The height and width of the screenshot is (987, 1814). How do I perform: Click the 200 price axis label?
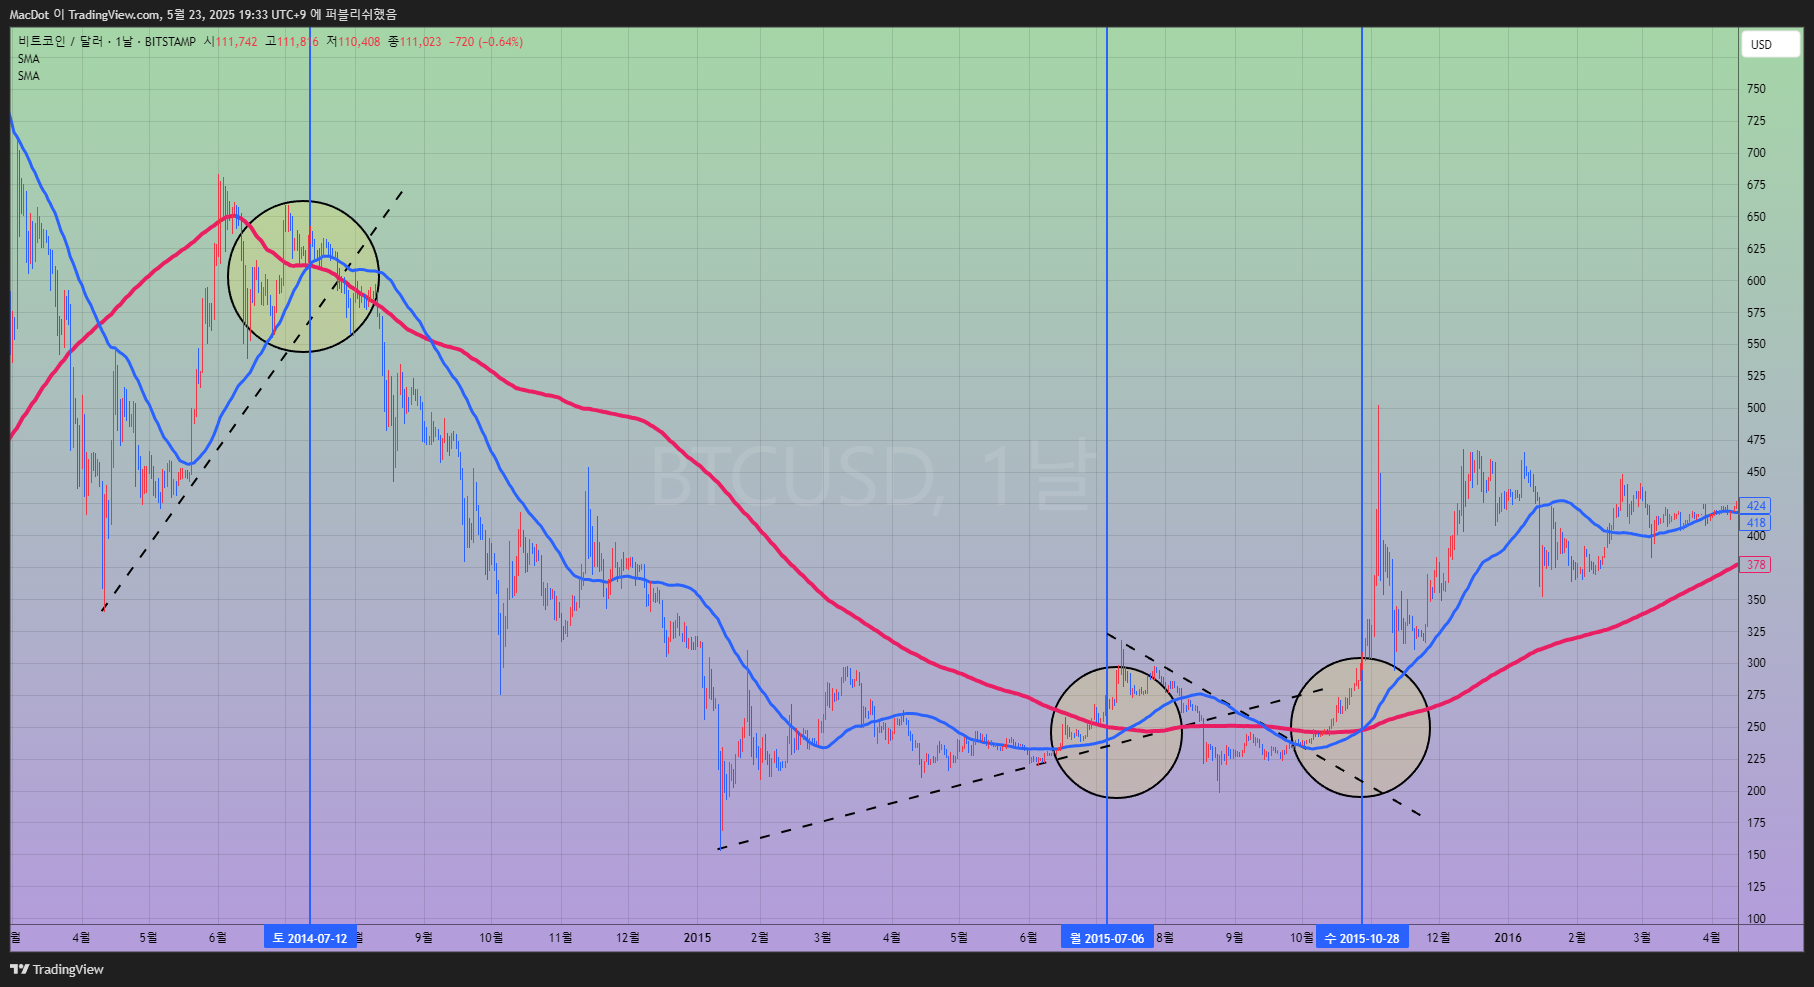pos(1756,791)
